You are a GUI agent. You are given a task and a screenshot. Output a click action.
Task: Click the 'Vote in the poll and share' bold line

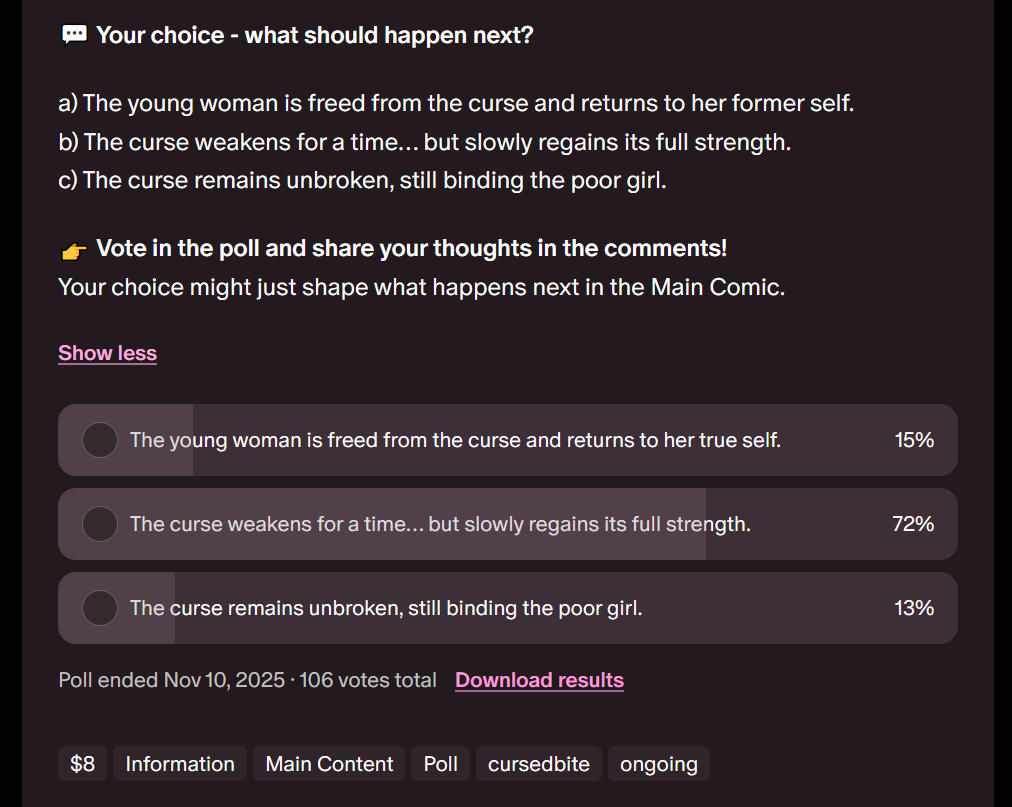[x=412, y=249]
